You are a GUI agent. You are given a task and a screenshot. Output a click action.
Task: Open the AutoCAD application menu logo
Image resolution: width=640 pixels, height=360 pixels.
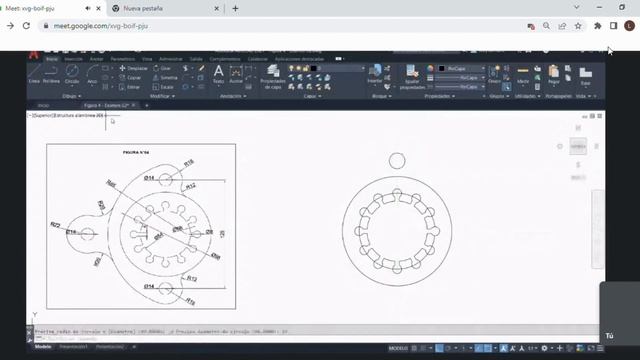tap(34, 55)
